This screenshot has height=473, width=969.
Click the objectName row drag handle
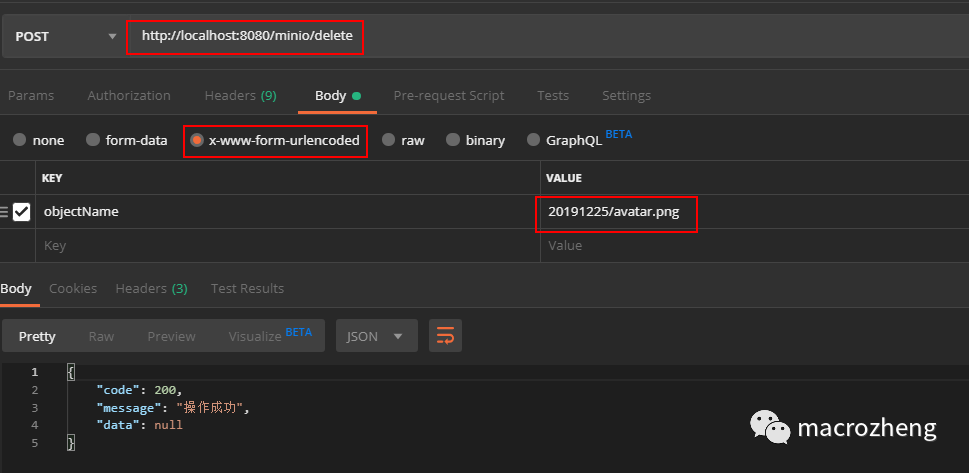[4, 212]
